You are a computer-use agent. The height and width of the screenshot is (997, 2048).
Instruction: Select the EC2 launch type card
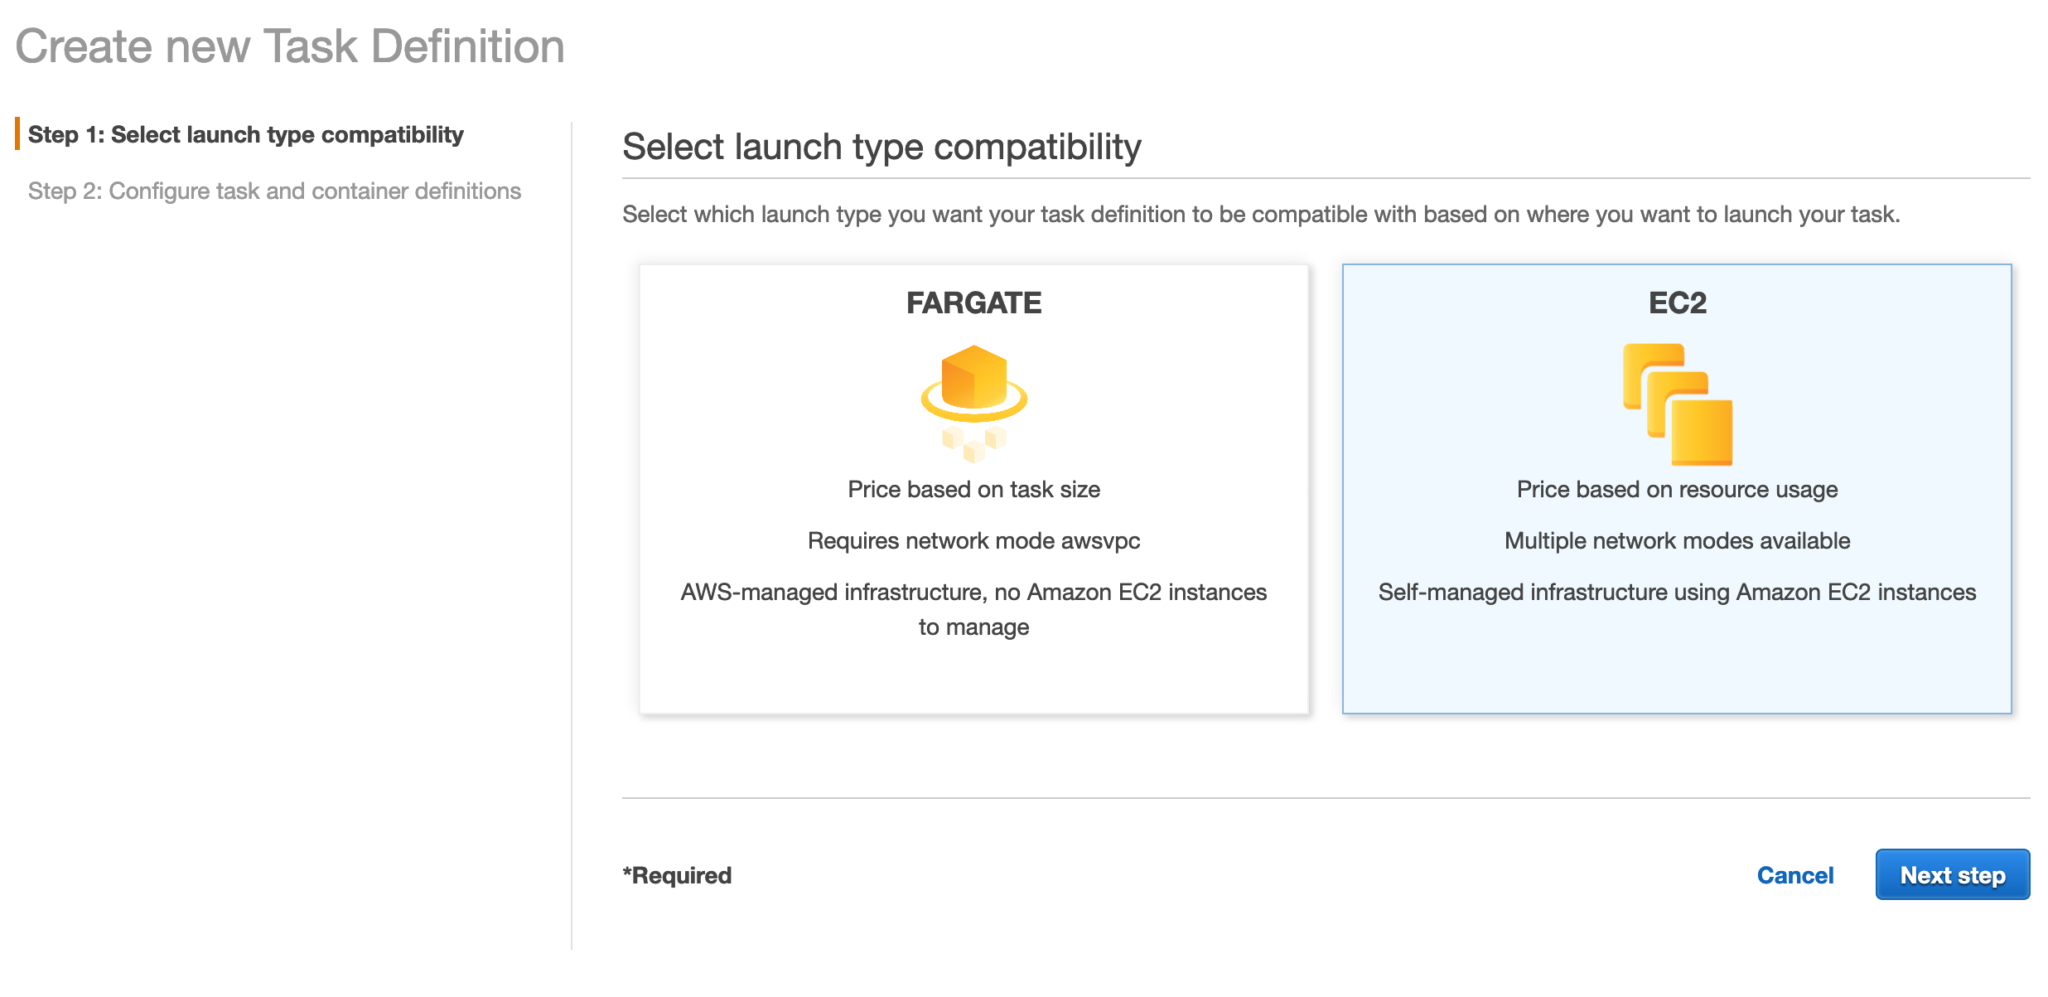[x=1677, y=660]
